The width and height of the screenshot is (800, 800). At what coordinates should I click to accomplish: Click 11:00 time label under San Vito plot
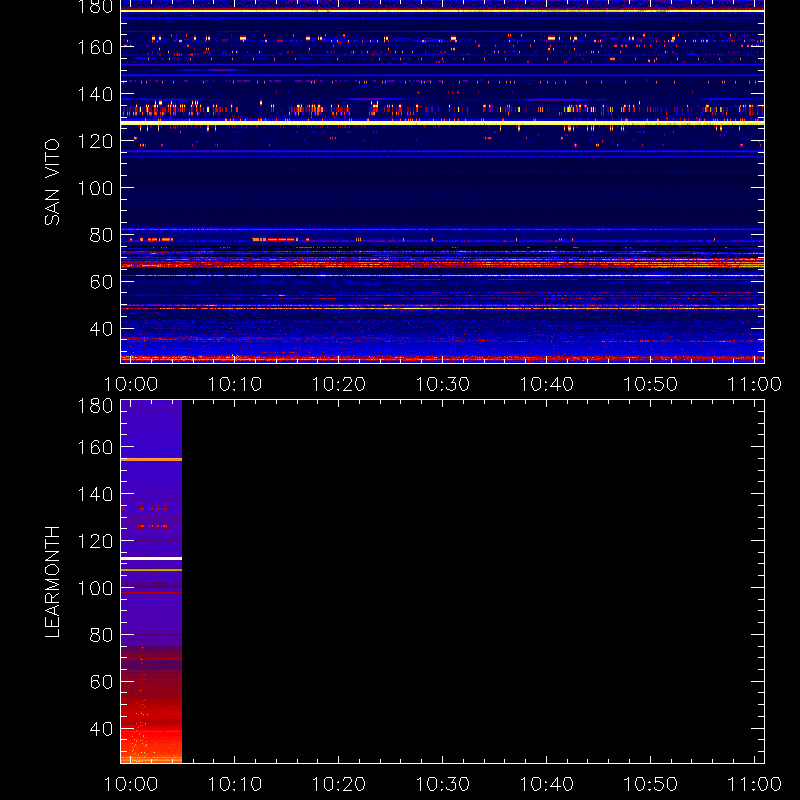coord(754,384)
